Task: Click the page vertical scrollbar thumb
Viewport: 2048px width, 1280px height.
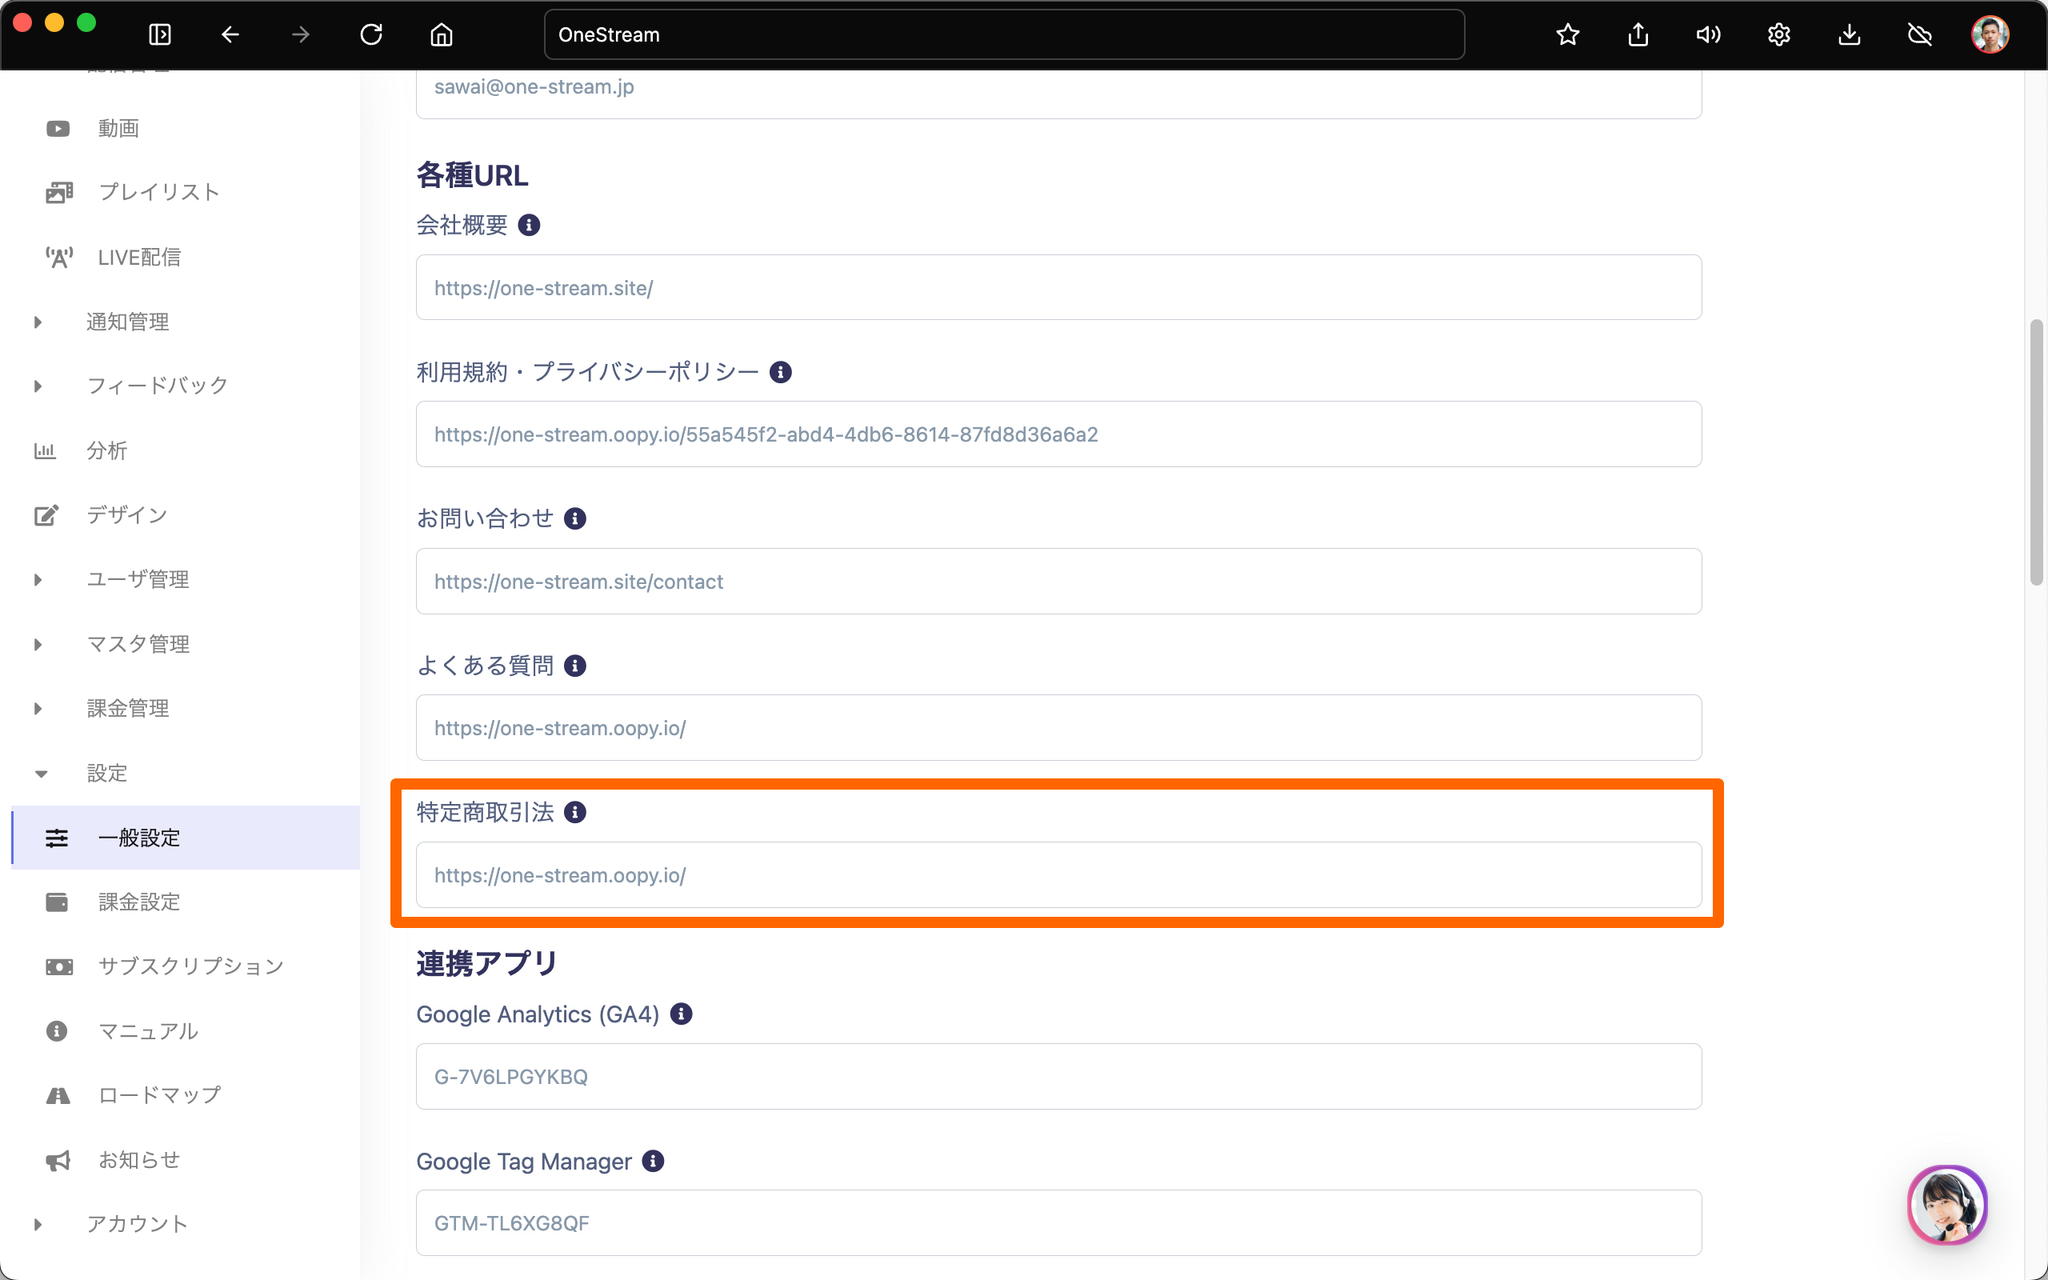Action: (x=2036, y=452)
